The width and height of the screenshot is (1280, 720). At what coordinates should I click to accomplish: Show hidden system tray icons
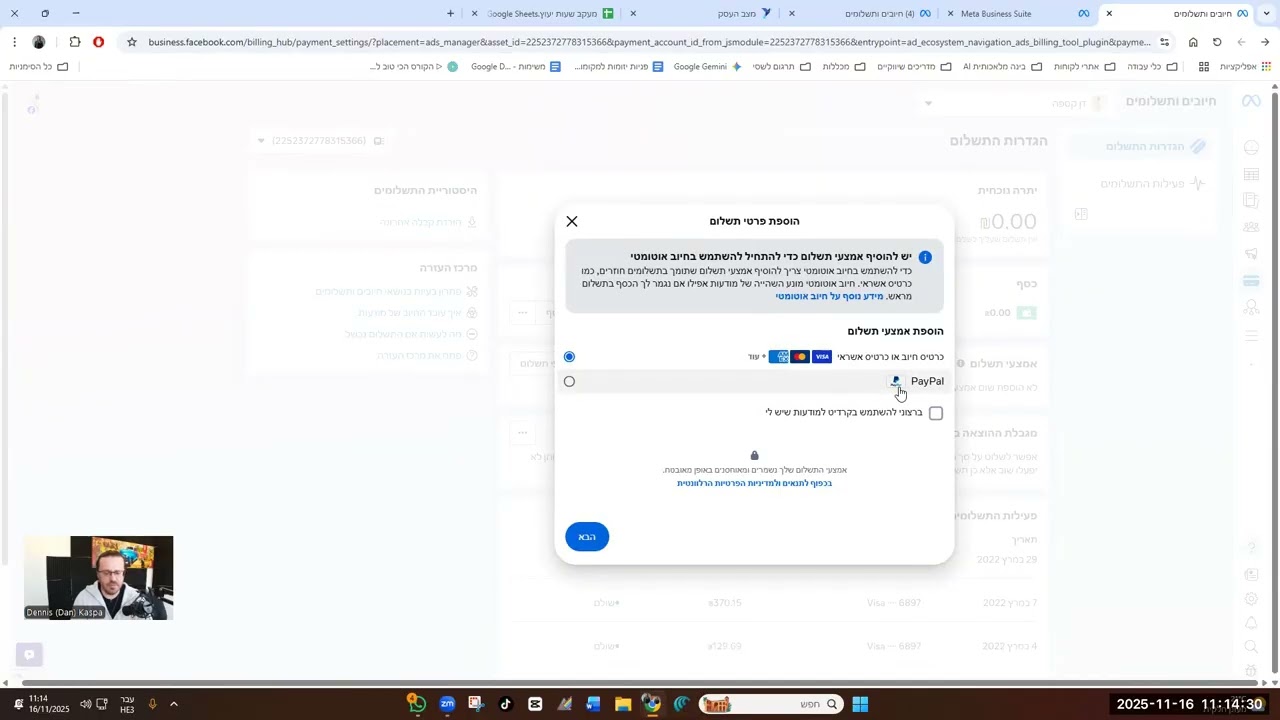click(173, 704)
